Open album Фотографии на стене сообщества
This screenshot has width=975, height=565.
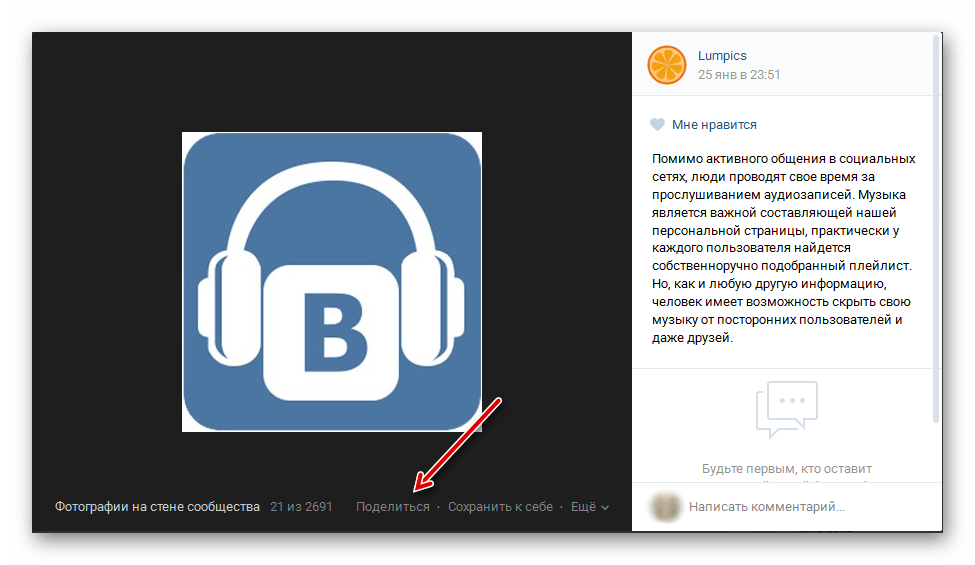click(157, 507)
